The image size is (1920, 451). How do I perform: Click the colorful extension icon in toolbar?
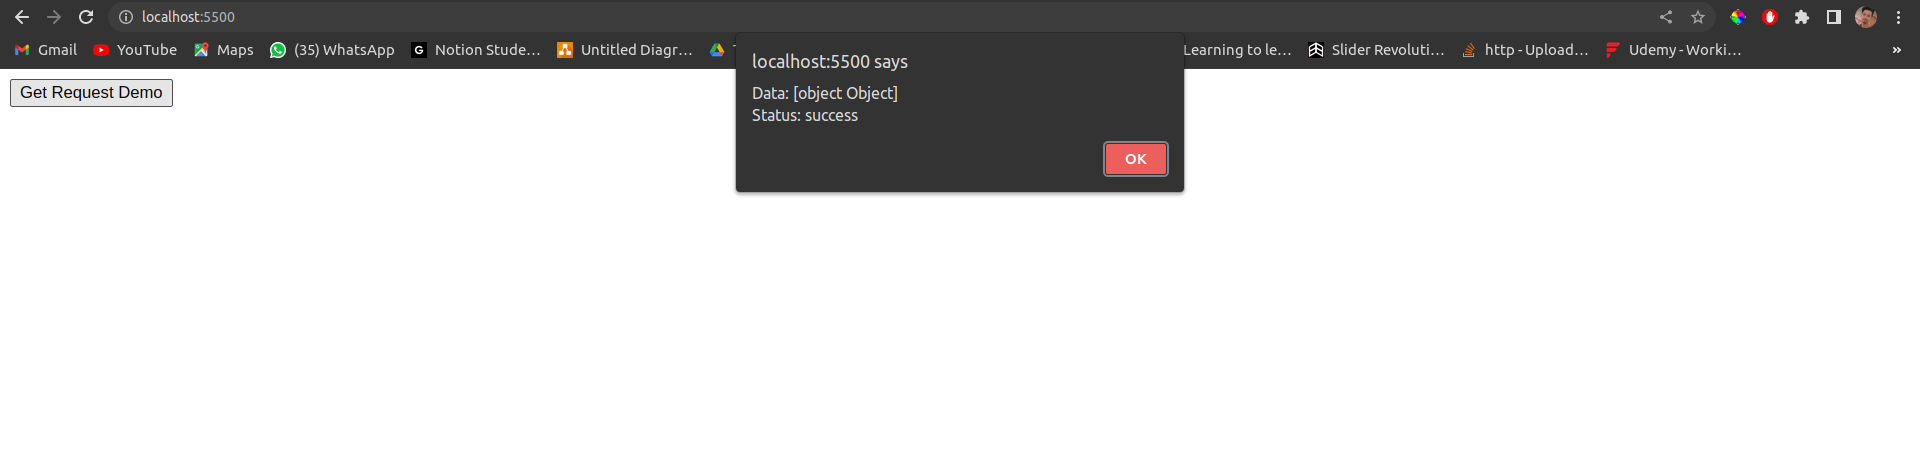coord(1738,17)
